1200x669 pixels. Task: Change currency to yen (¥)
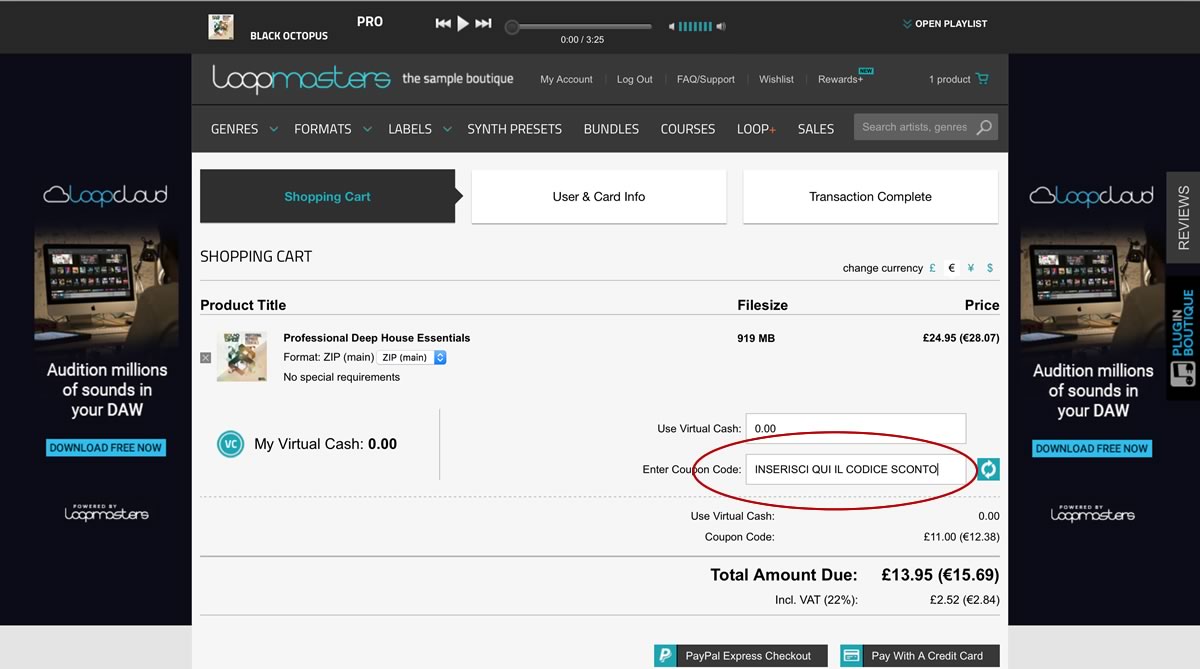point(971,268)
